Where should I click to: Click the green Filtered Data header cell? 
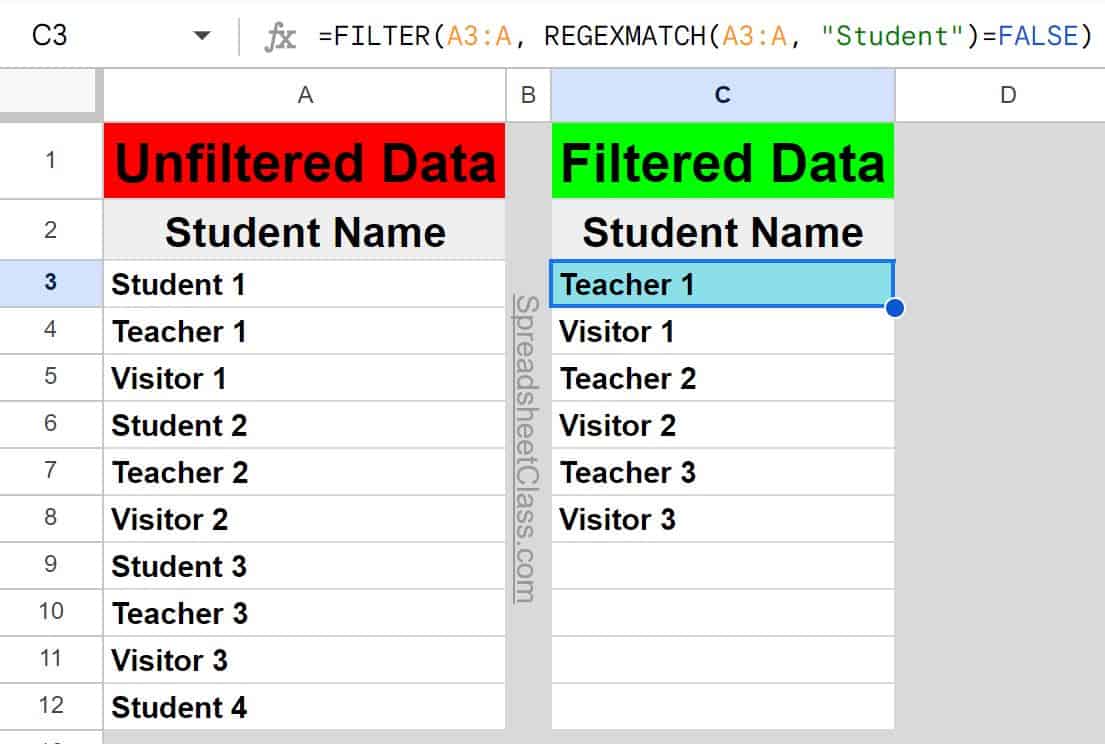click(722, 160)
